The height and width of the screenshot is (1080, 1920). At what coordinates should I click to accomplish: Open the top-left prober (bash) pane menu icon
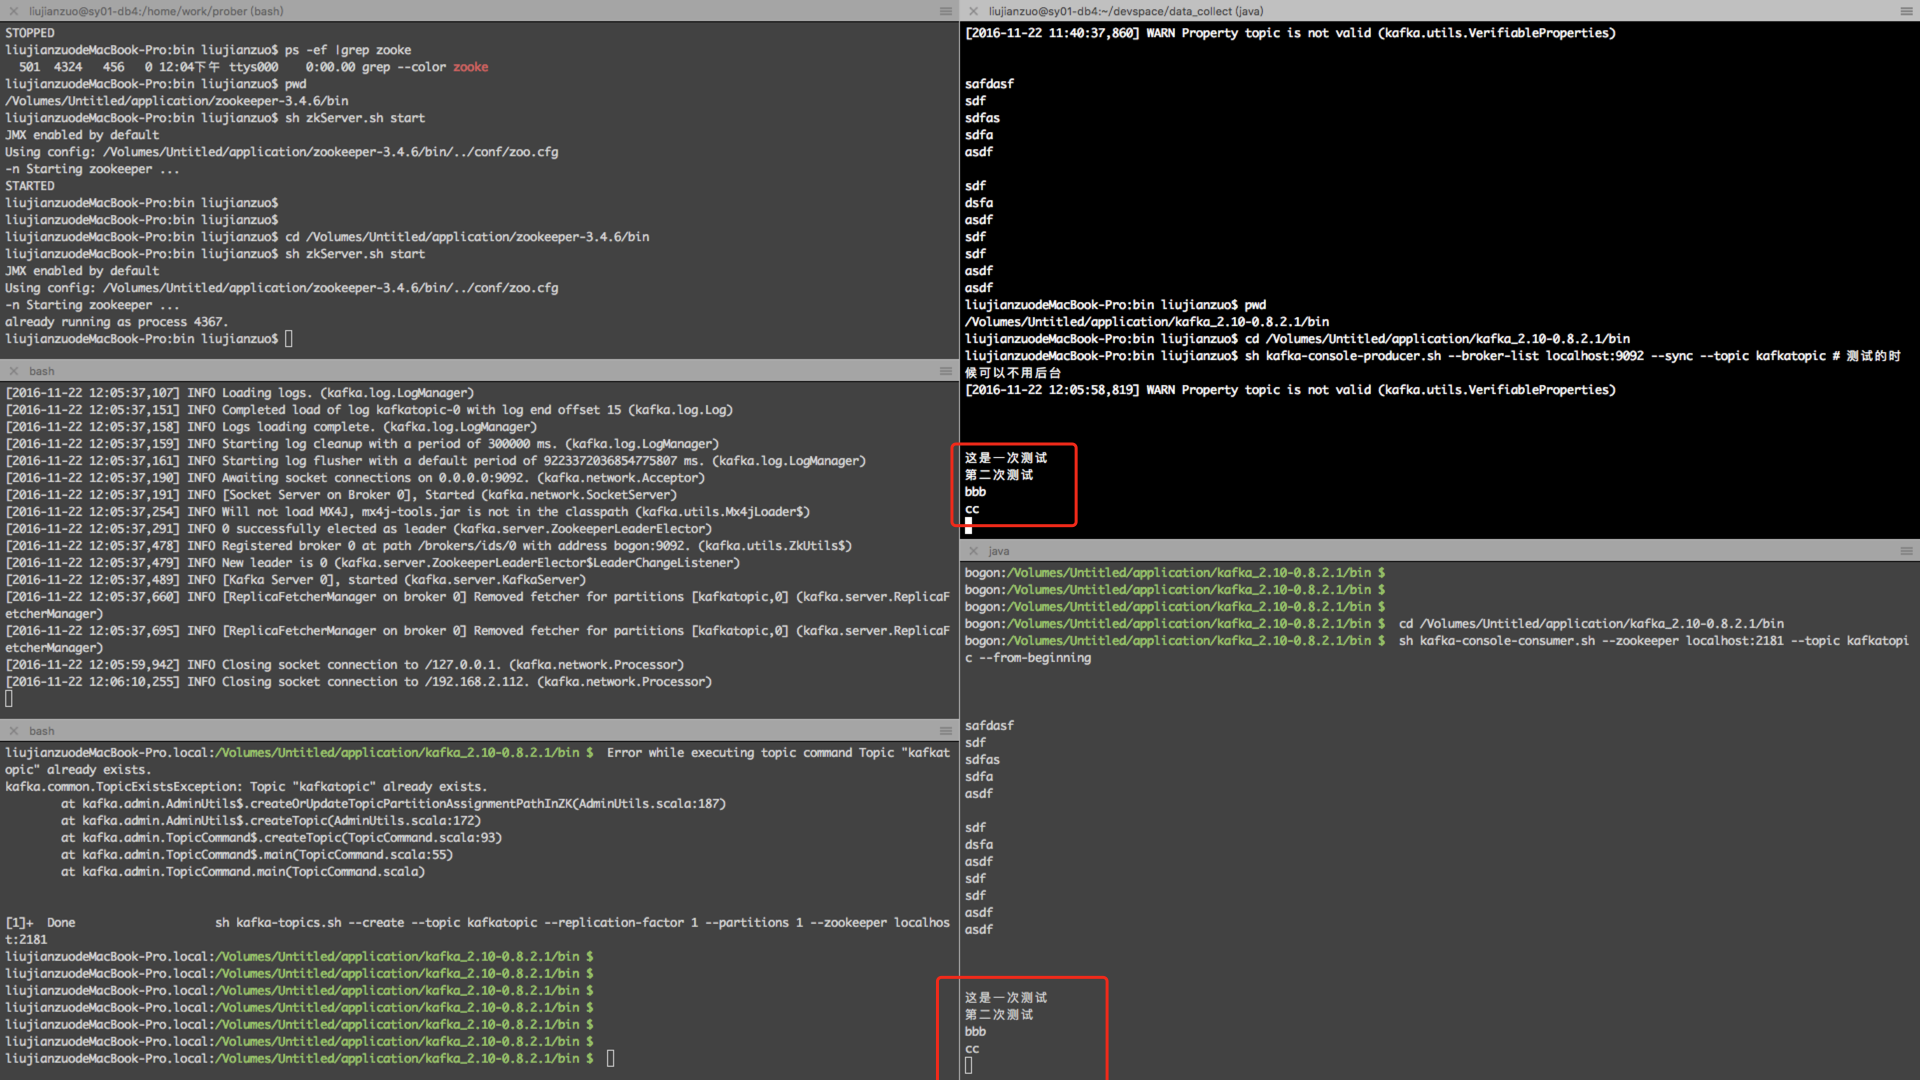click(x=945, y=11)
